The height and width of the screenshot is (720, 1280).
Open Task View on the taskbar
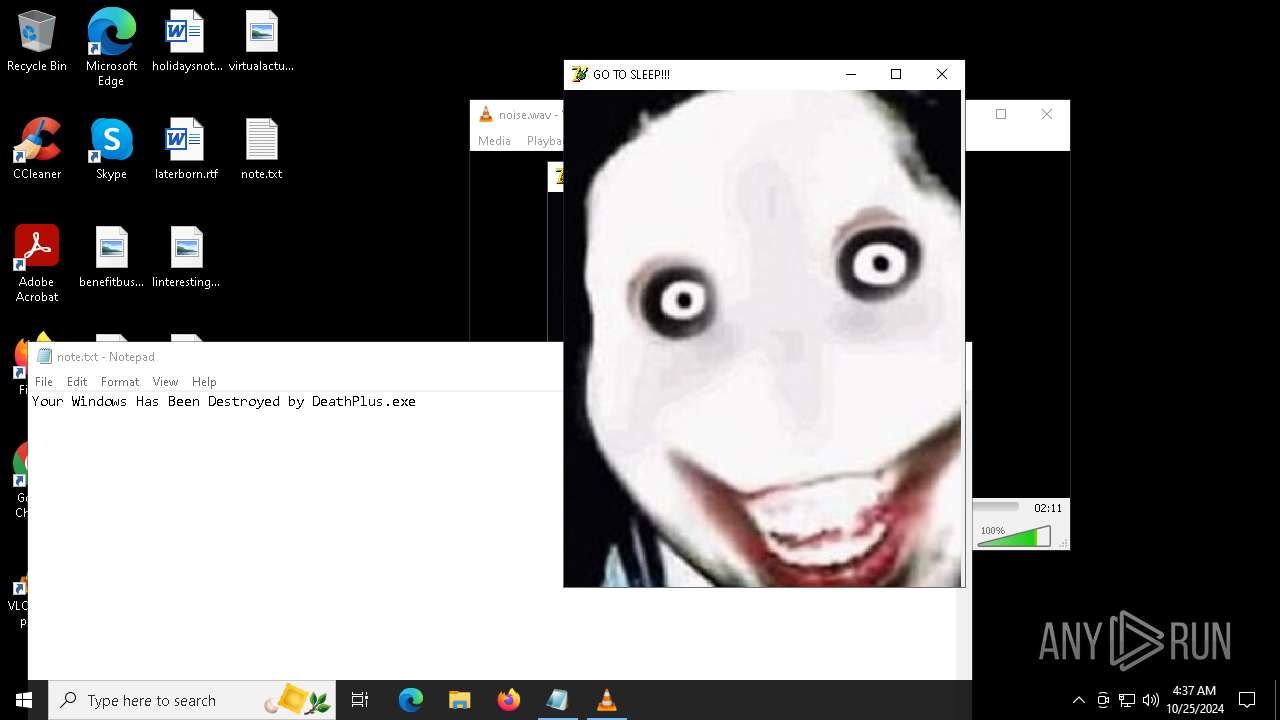tap(360, 700)
